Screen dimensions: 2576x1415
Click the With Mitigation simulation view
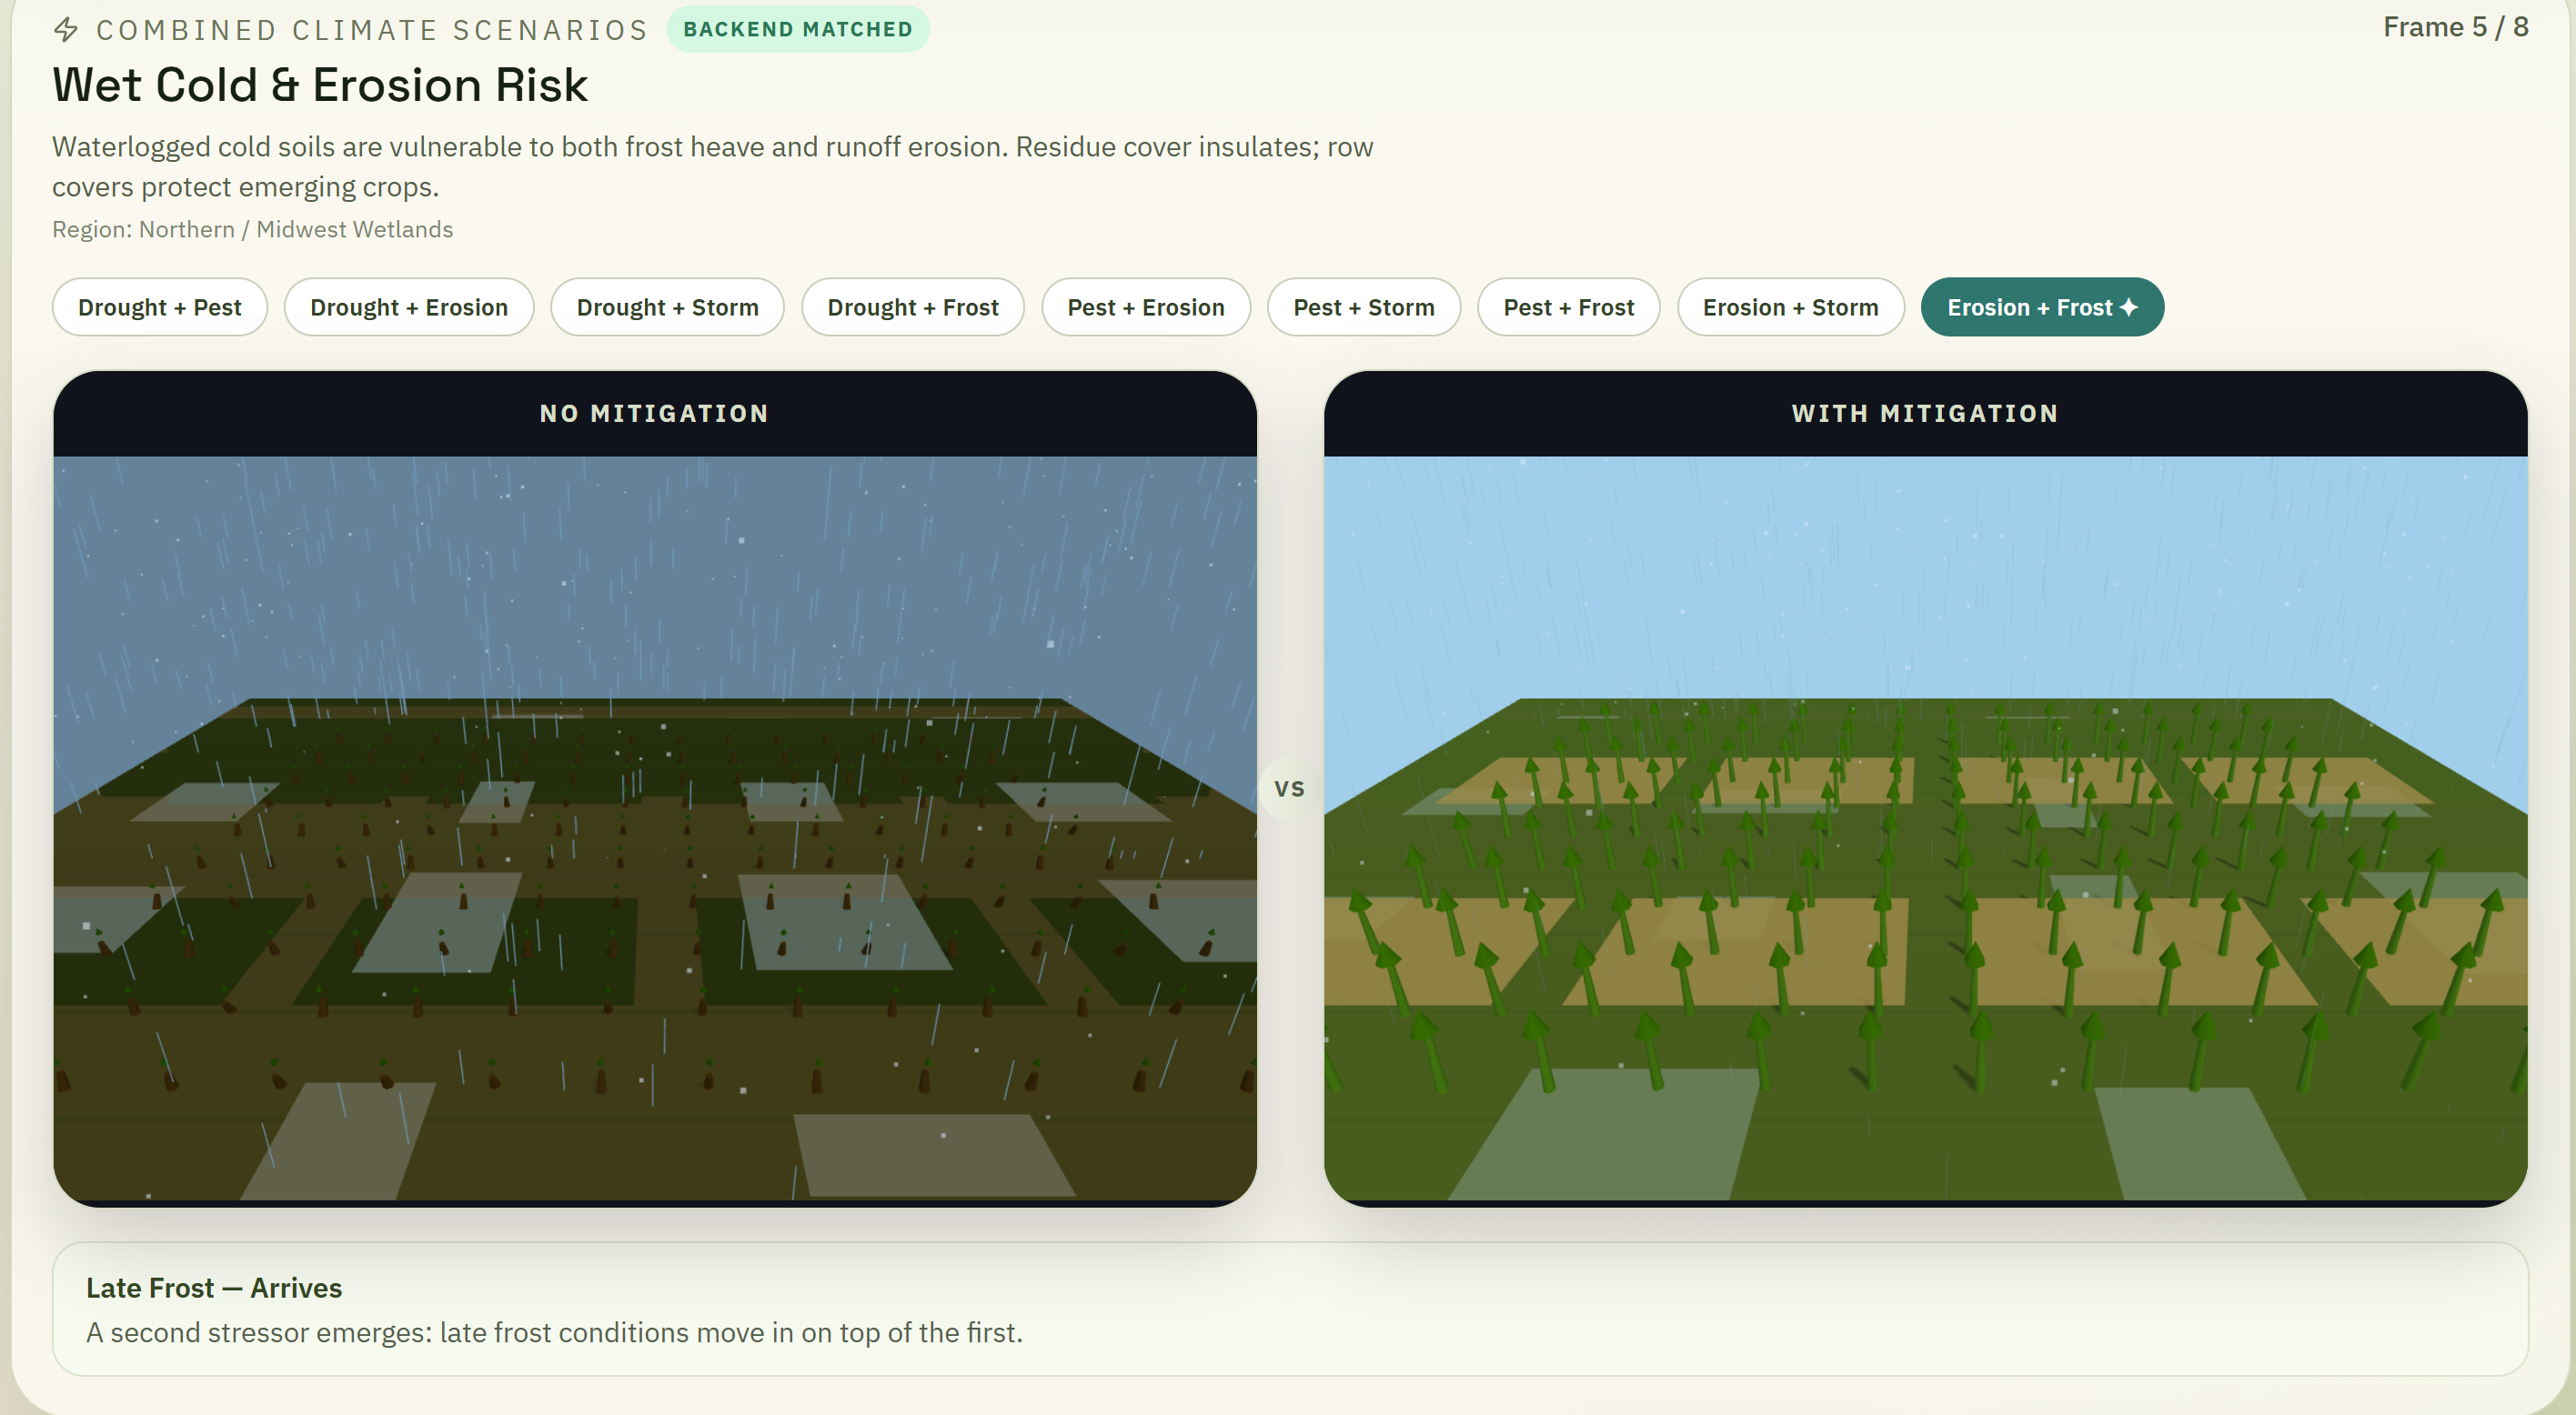click(1925, 830)
